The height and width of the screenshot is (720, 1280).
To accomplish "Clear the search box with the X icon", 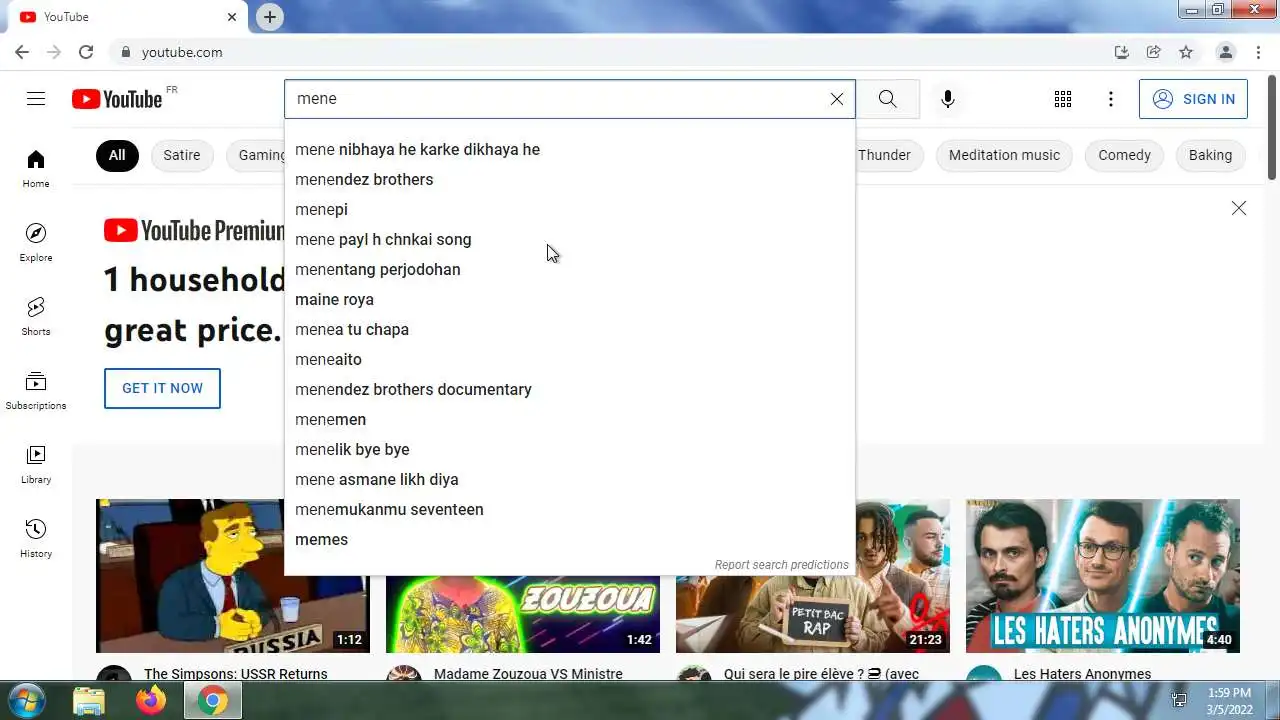I will [x=837, y=99].
